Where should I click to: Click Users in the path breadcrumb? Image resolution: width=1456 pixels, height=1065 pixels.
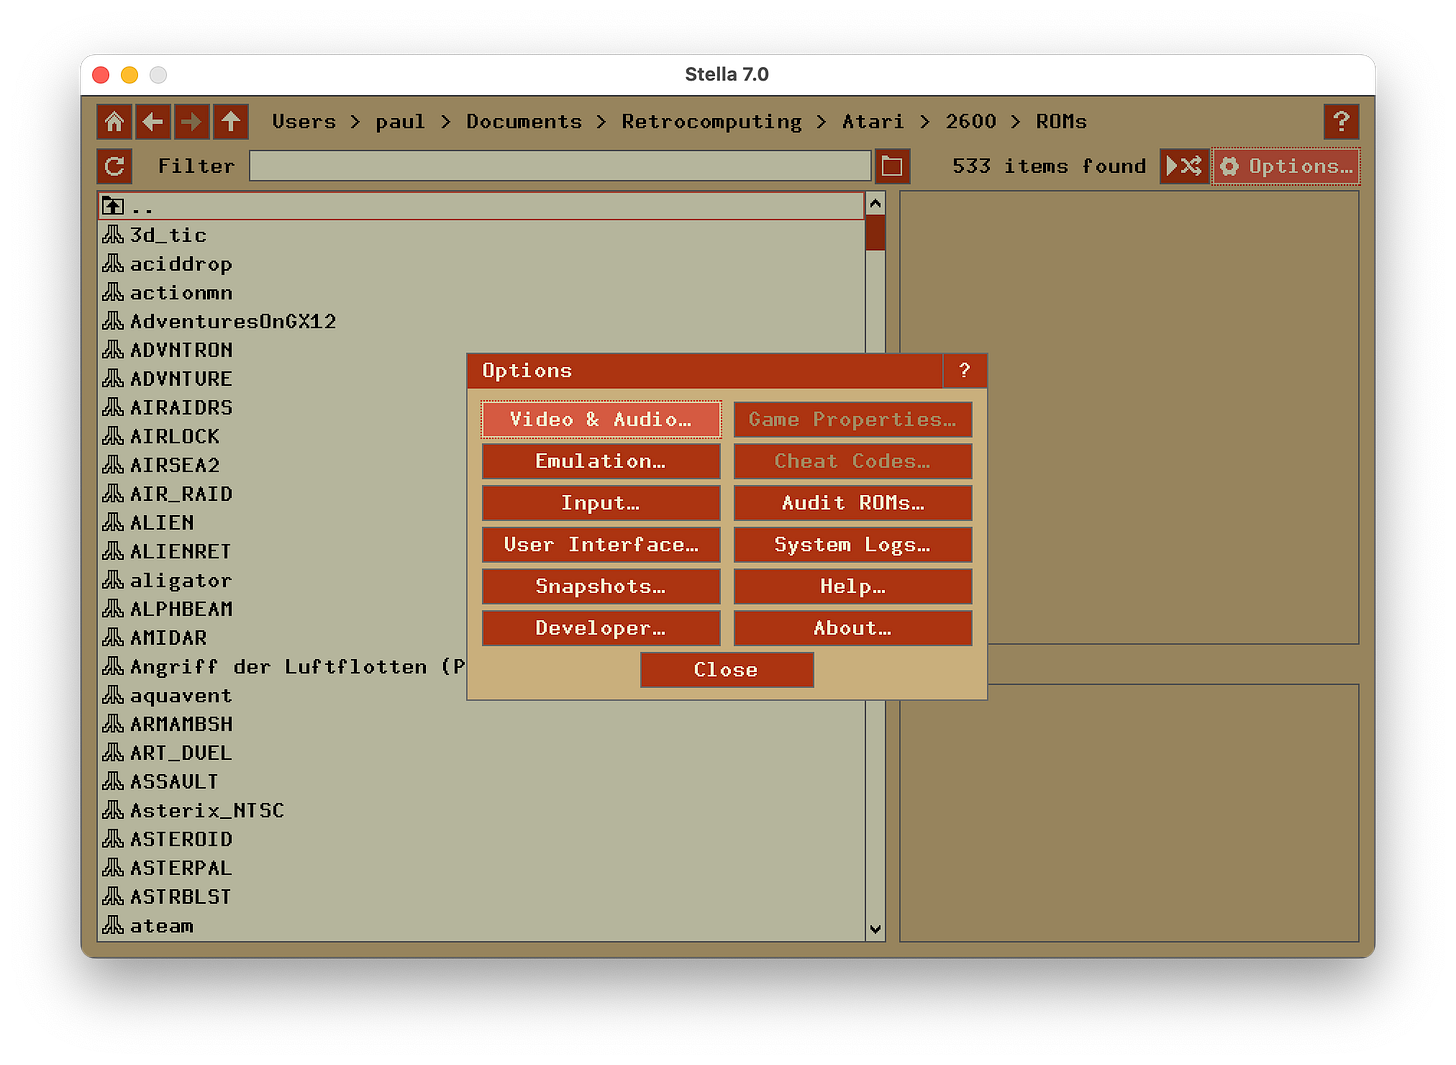click(304, 122)
